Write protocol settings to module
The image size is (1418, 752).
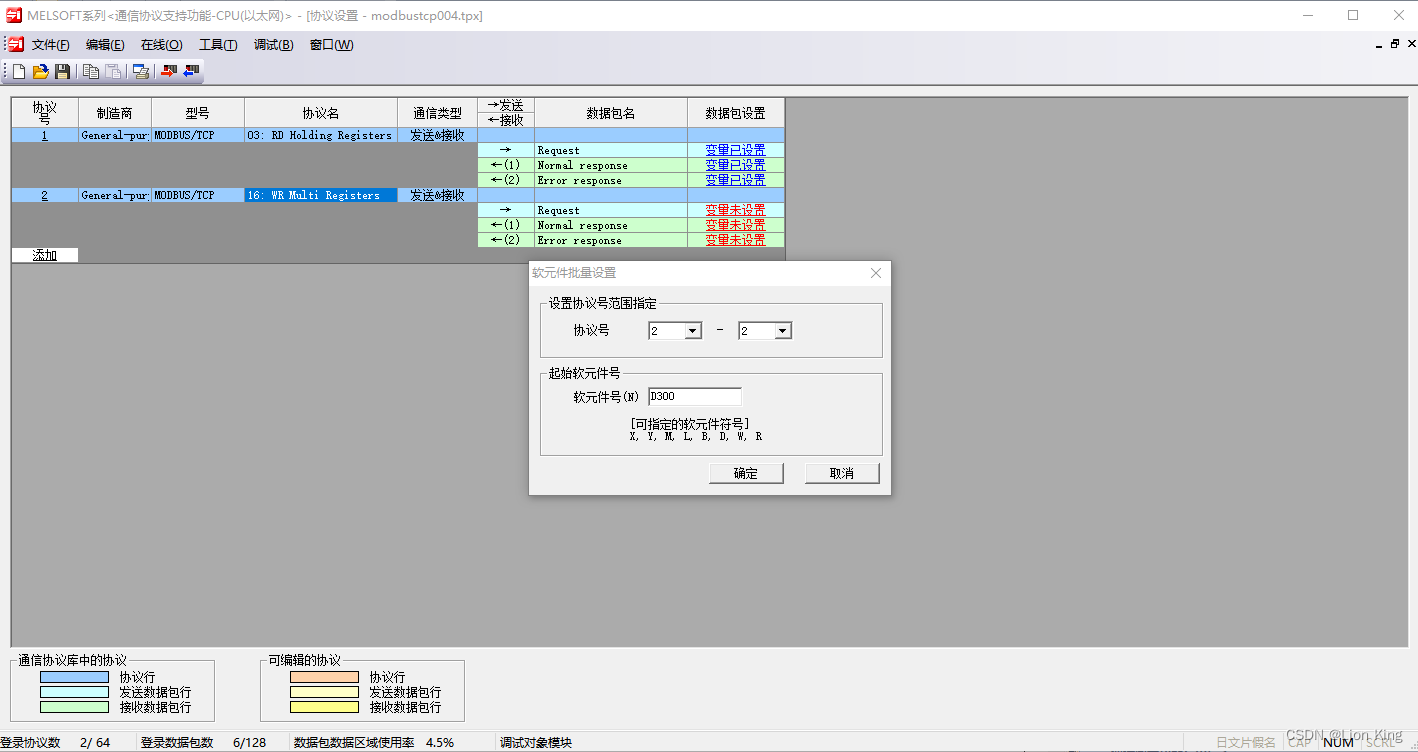click(169, 71)
